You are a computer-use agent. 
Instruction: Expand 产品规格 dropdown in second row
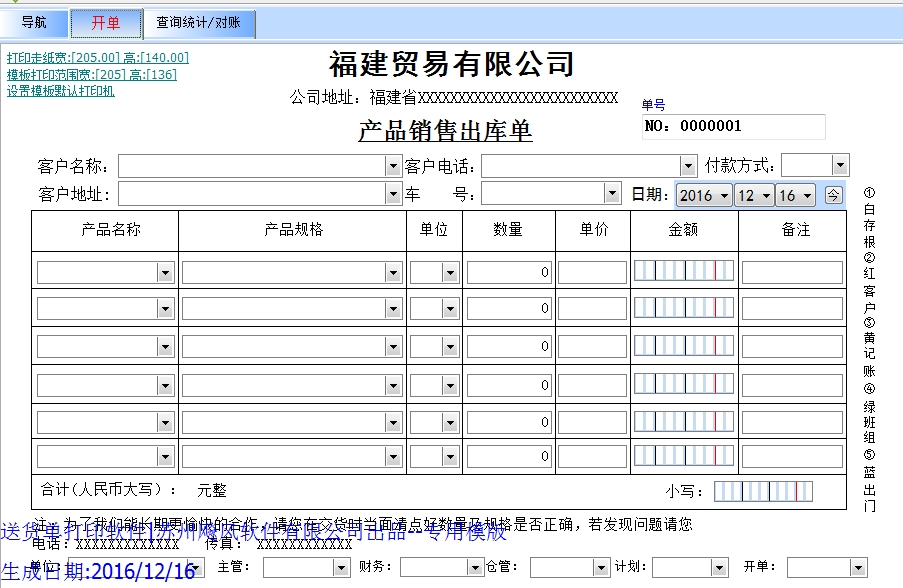pos(393,309)
